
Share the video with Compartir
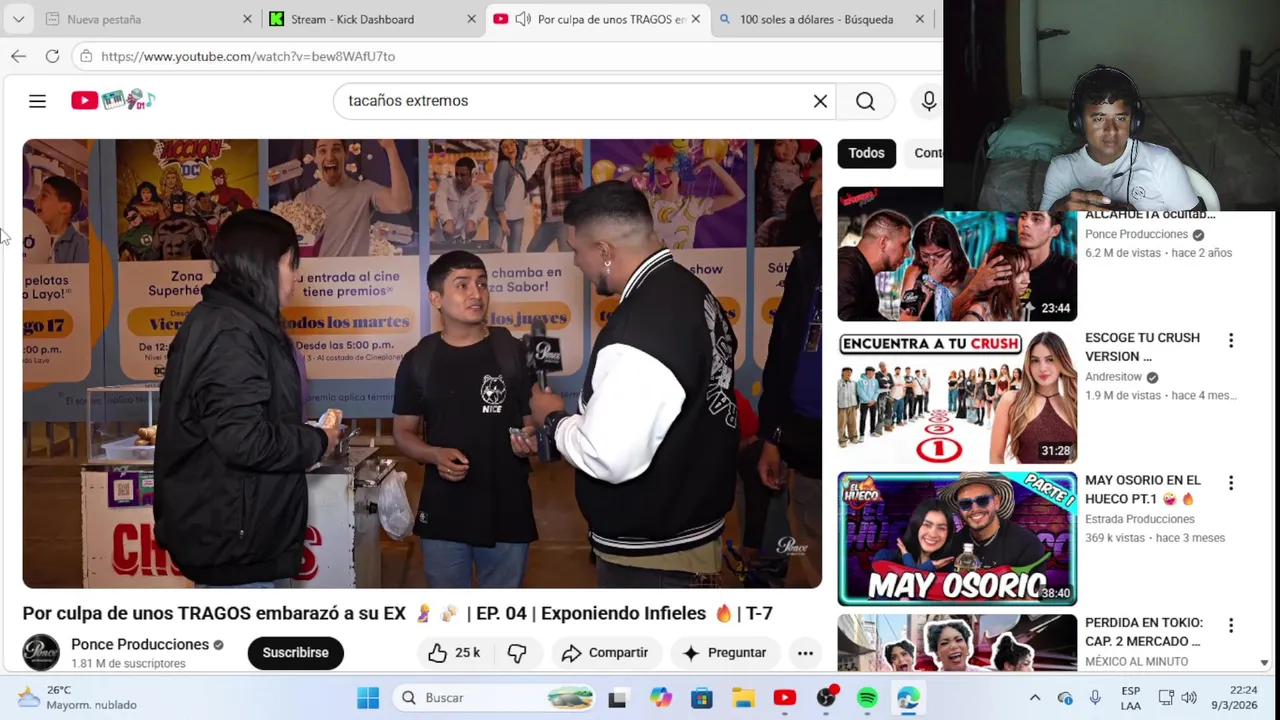(605, 653)
